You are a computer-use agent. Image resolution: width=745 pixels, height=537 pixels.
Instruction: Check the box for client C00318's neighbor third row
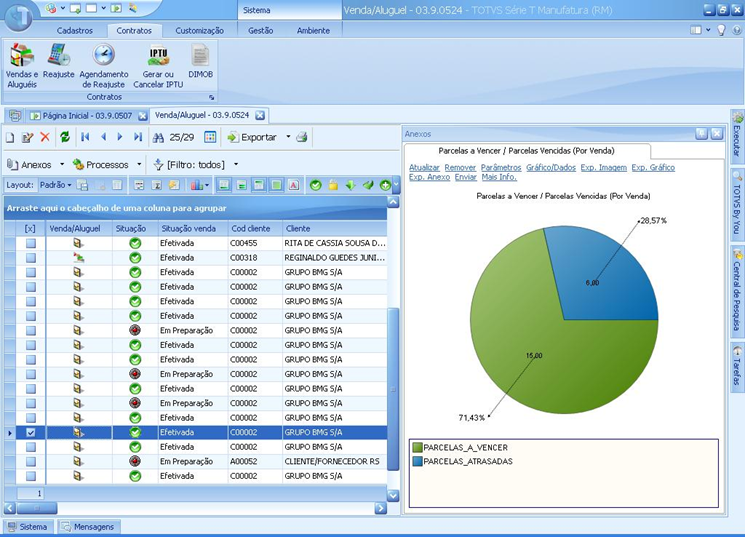point(31,273)
